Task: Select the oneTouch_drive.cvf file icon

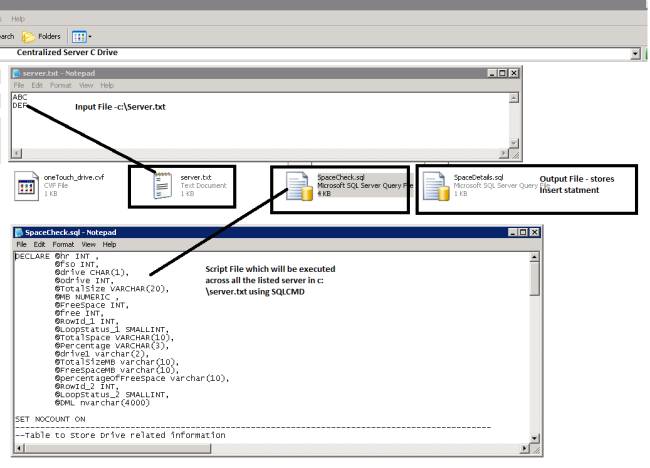Action: pos(26,186)
